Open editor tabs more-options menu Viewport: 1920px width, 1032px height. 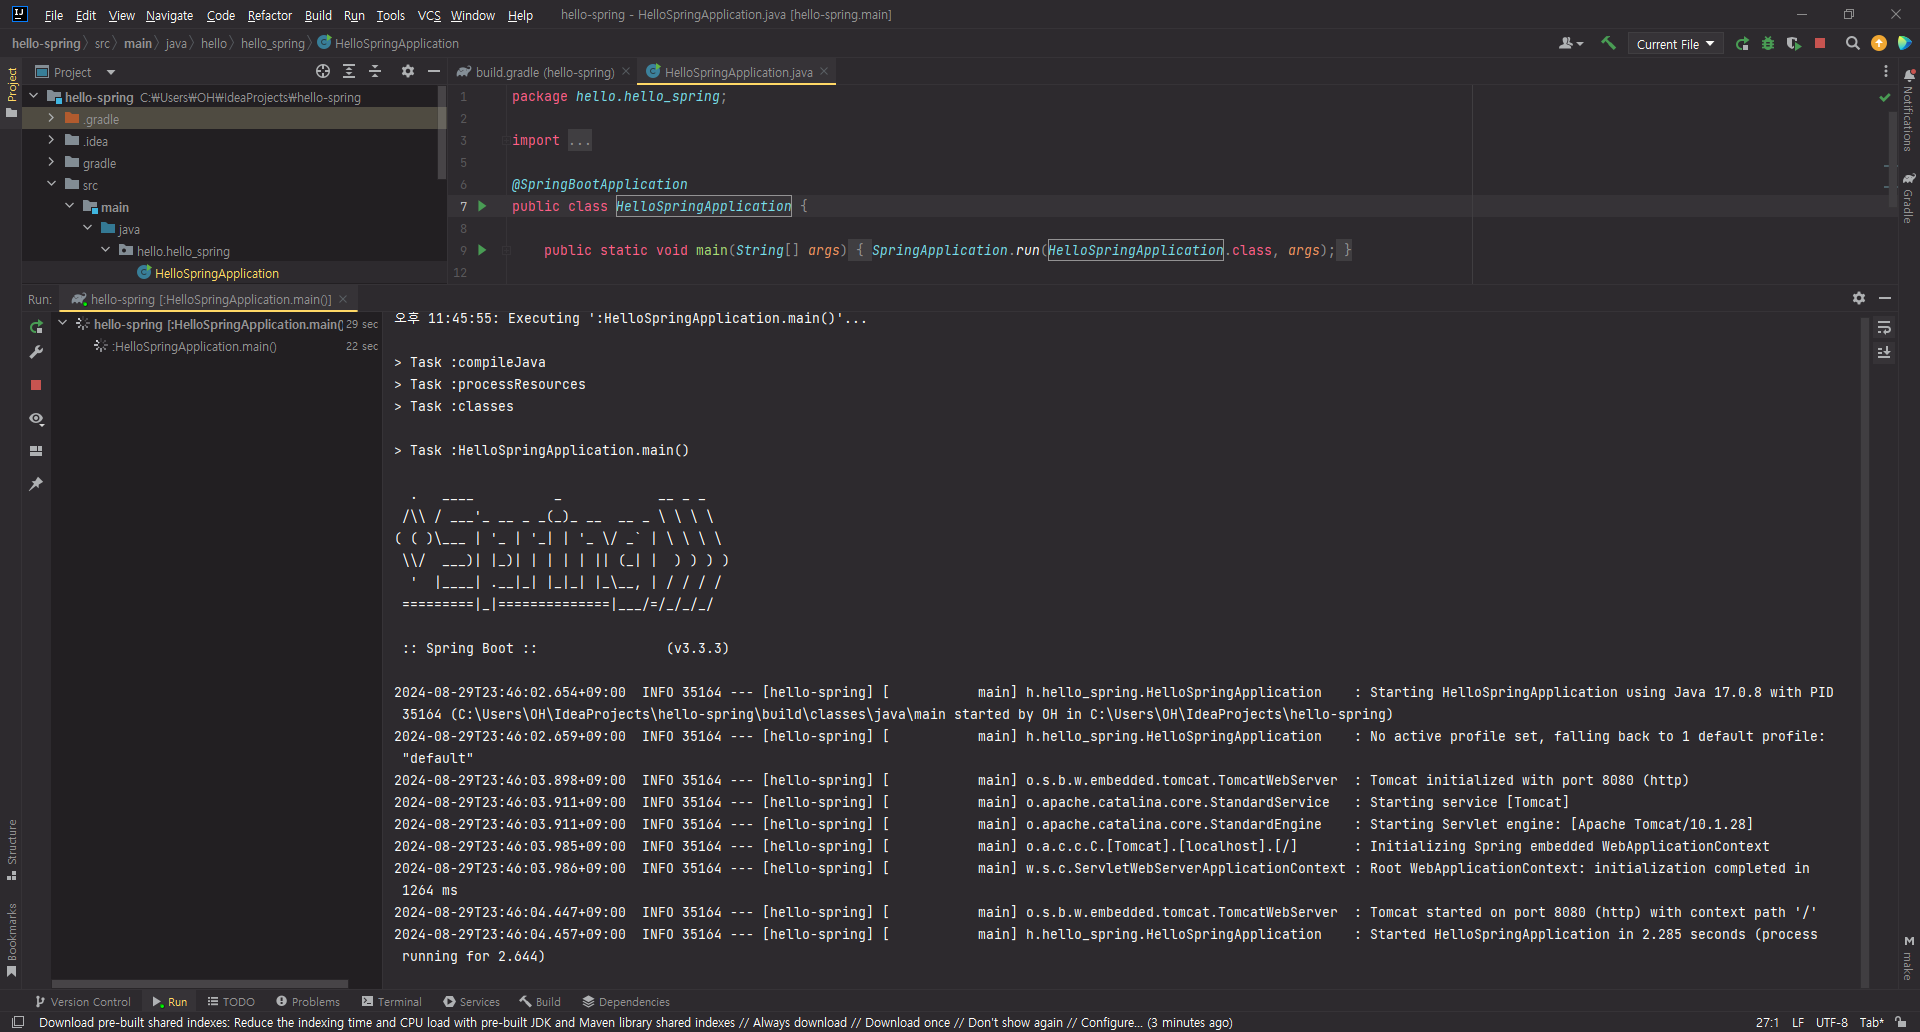[1885, 71]
